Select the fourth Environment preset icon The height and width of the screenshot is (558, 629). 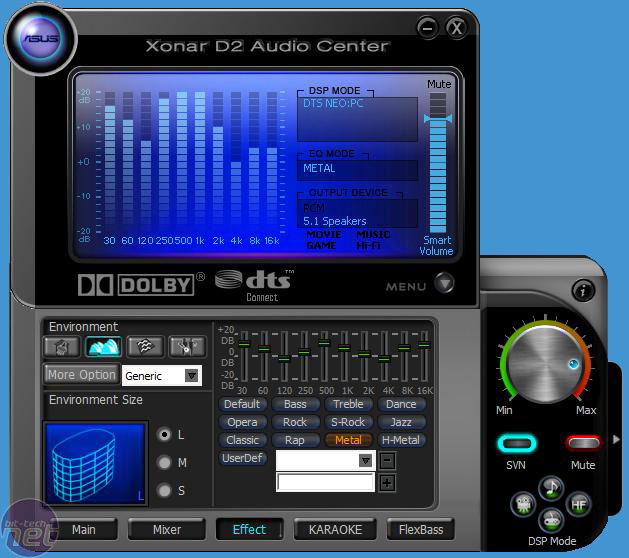[x=187, y=347]
